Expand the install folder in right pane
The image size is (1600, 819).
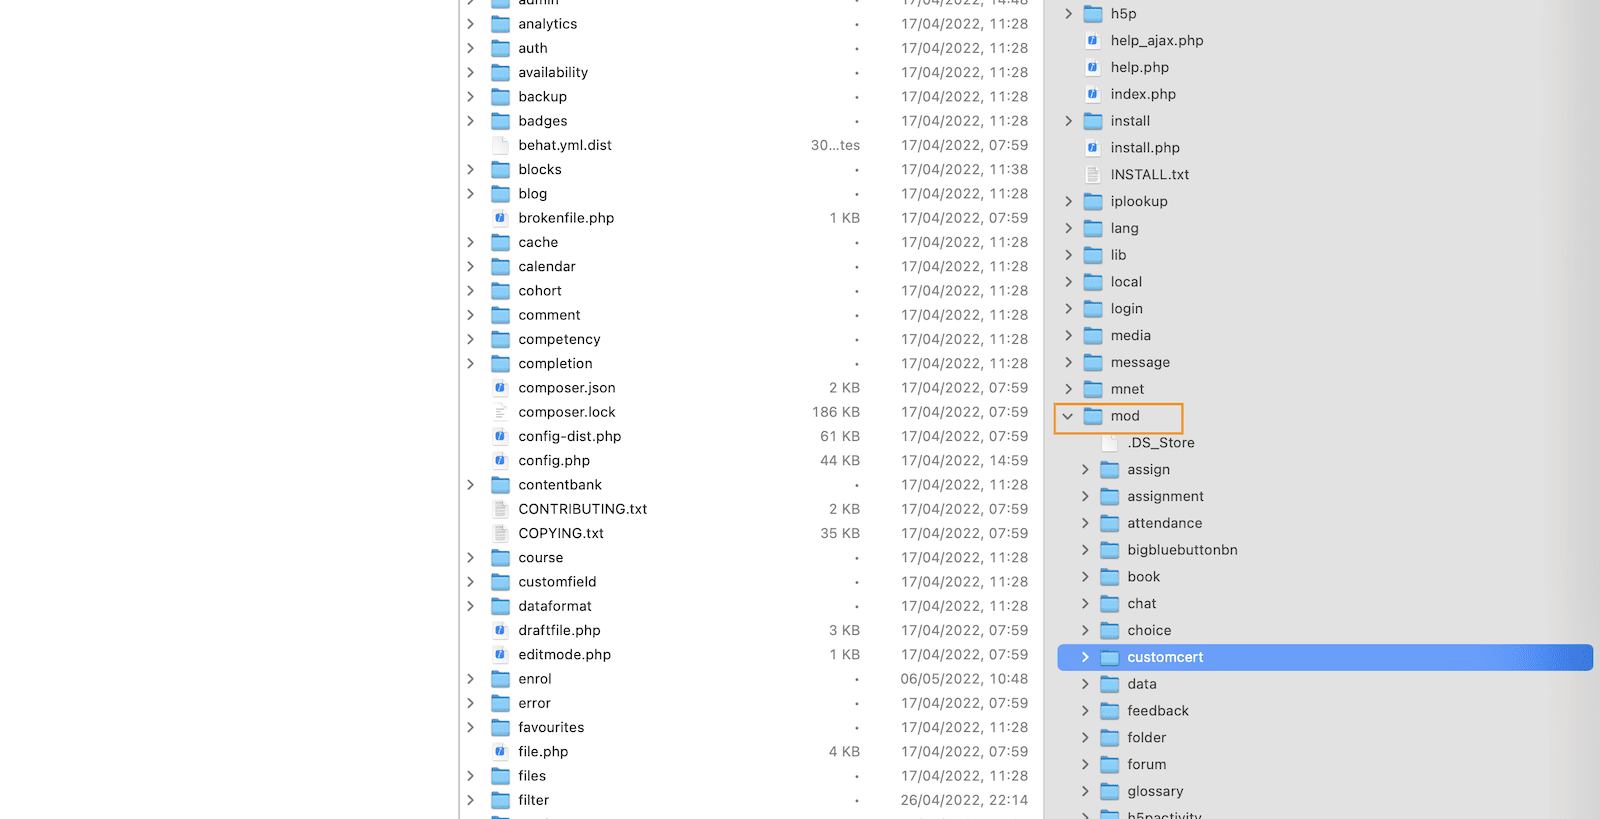(1068, 121)
